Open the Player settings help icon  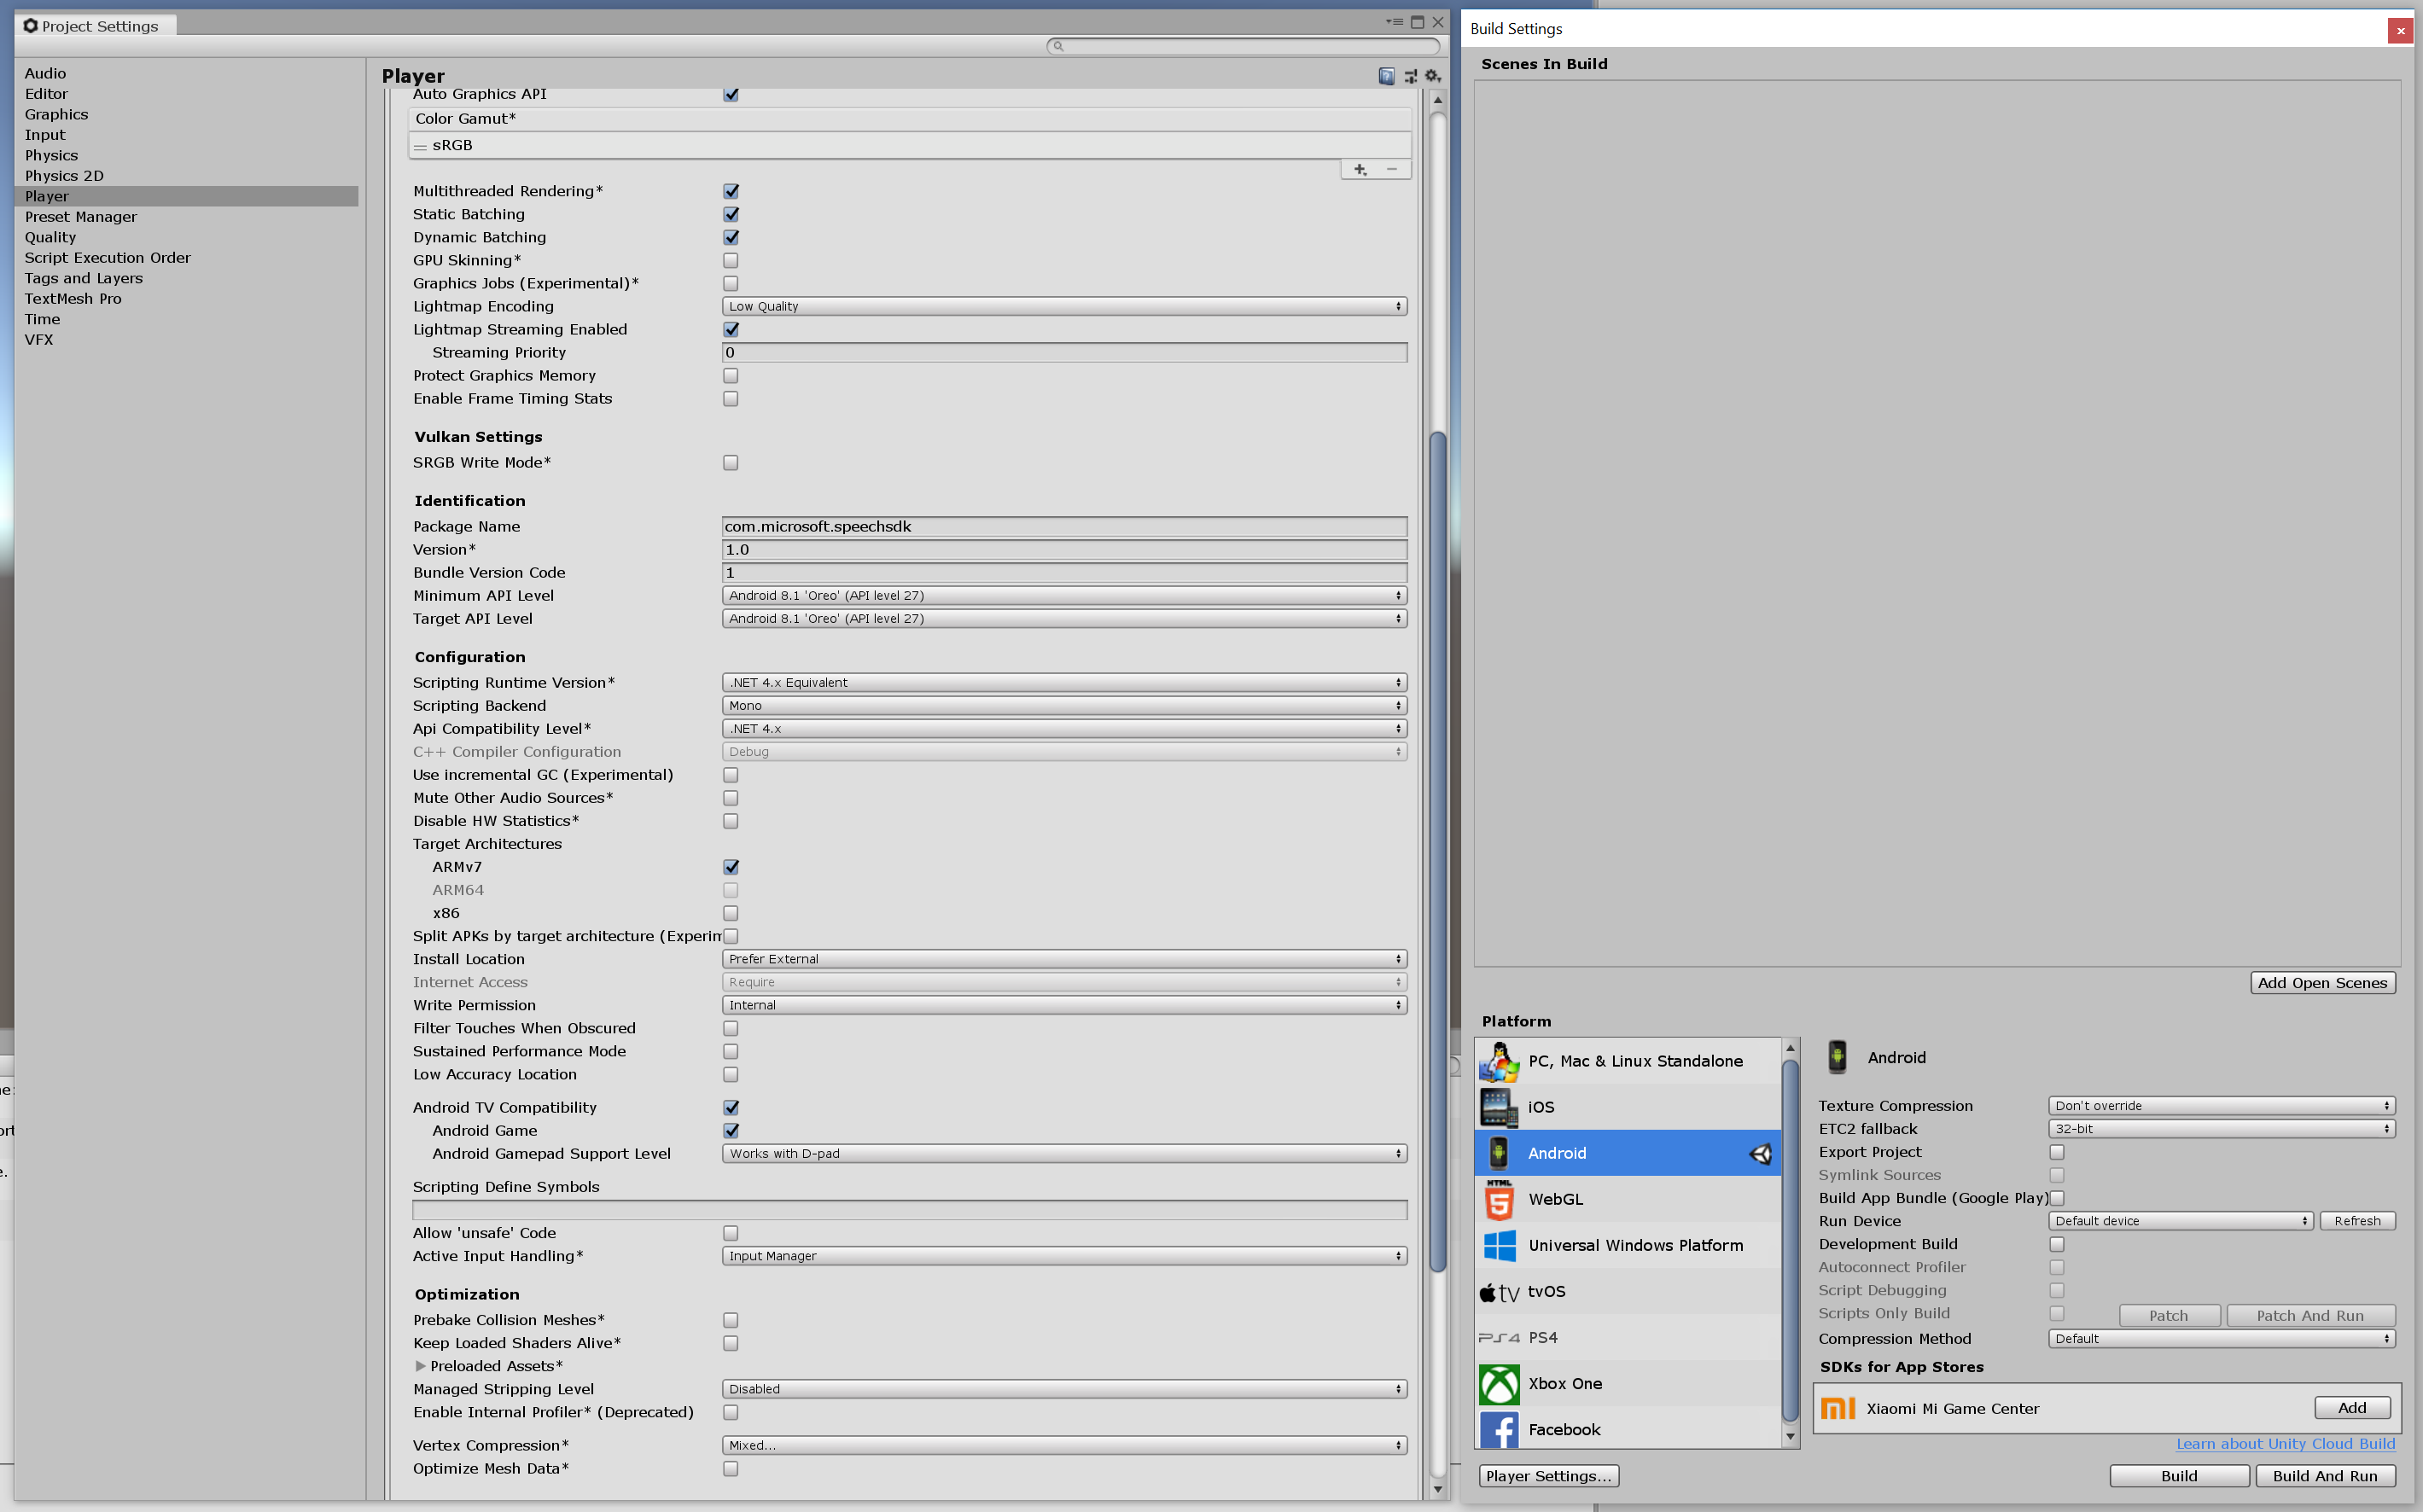1387,76
